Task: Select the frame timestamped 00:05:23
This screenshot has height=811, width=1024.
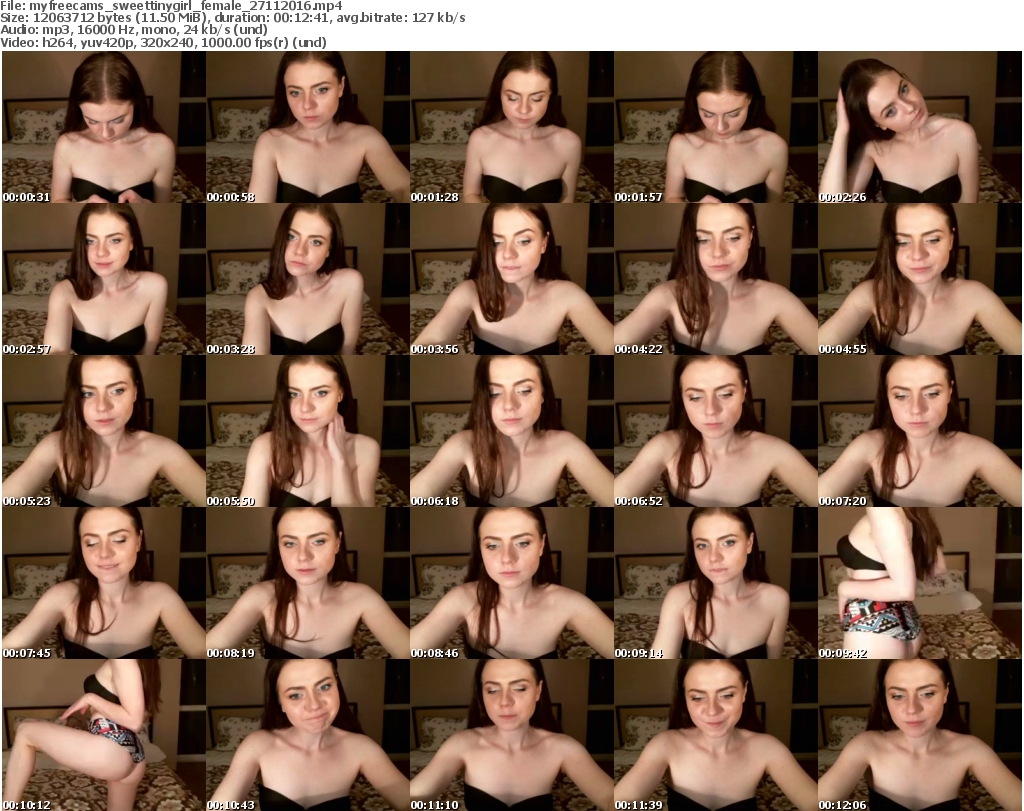Action: [x=103, y=431]
